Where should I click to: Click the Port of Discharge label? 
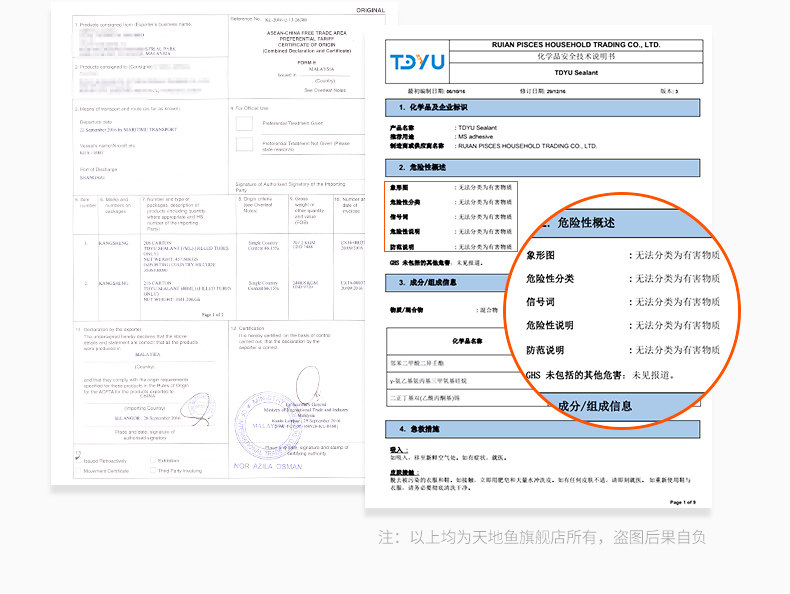click(98, 169)
